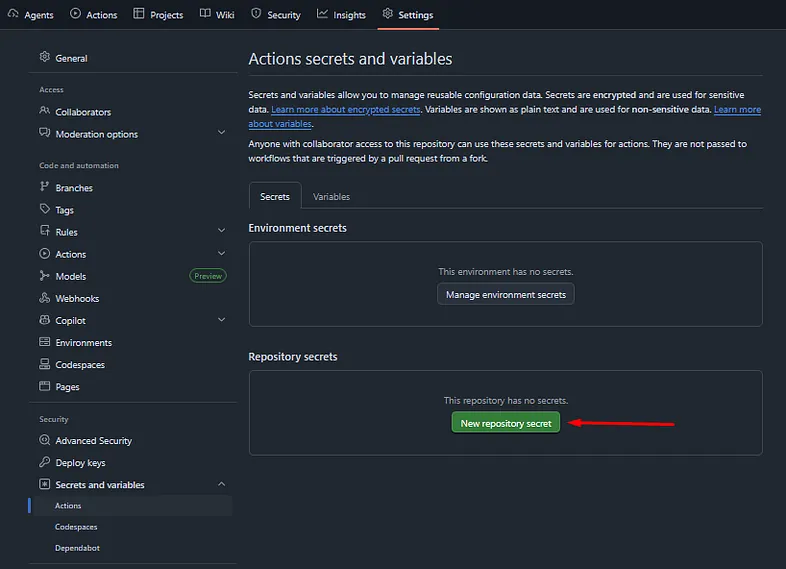Open the Advanced Security label
The image size is (786, 569).
[x=94, y=441]
